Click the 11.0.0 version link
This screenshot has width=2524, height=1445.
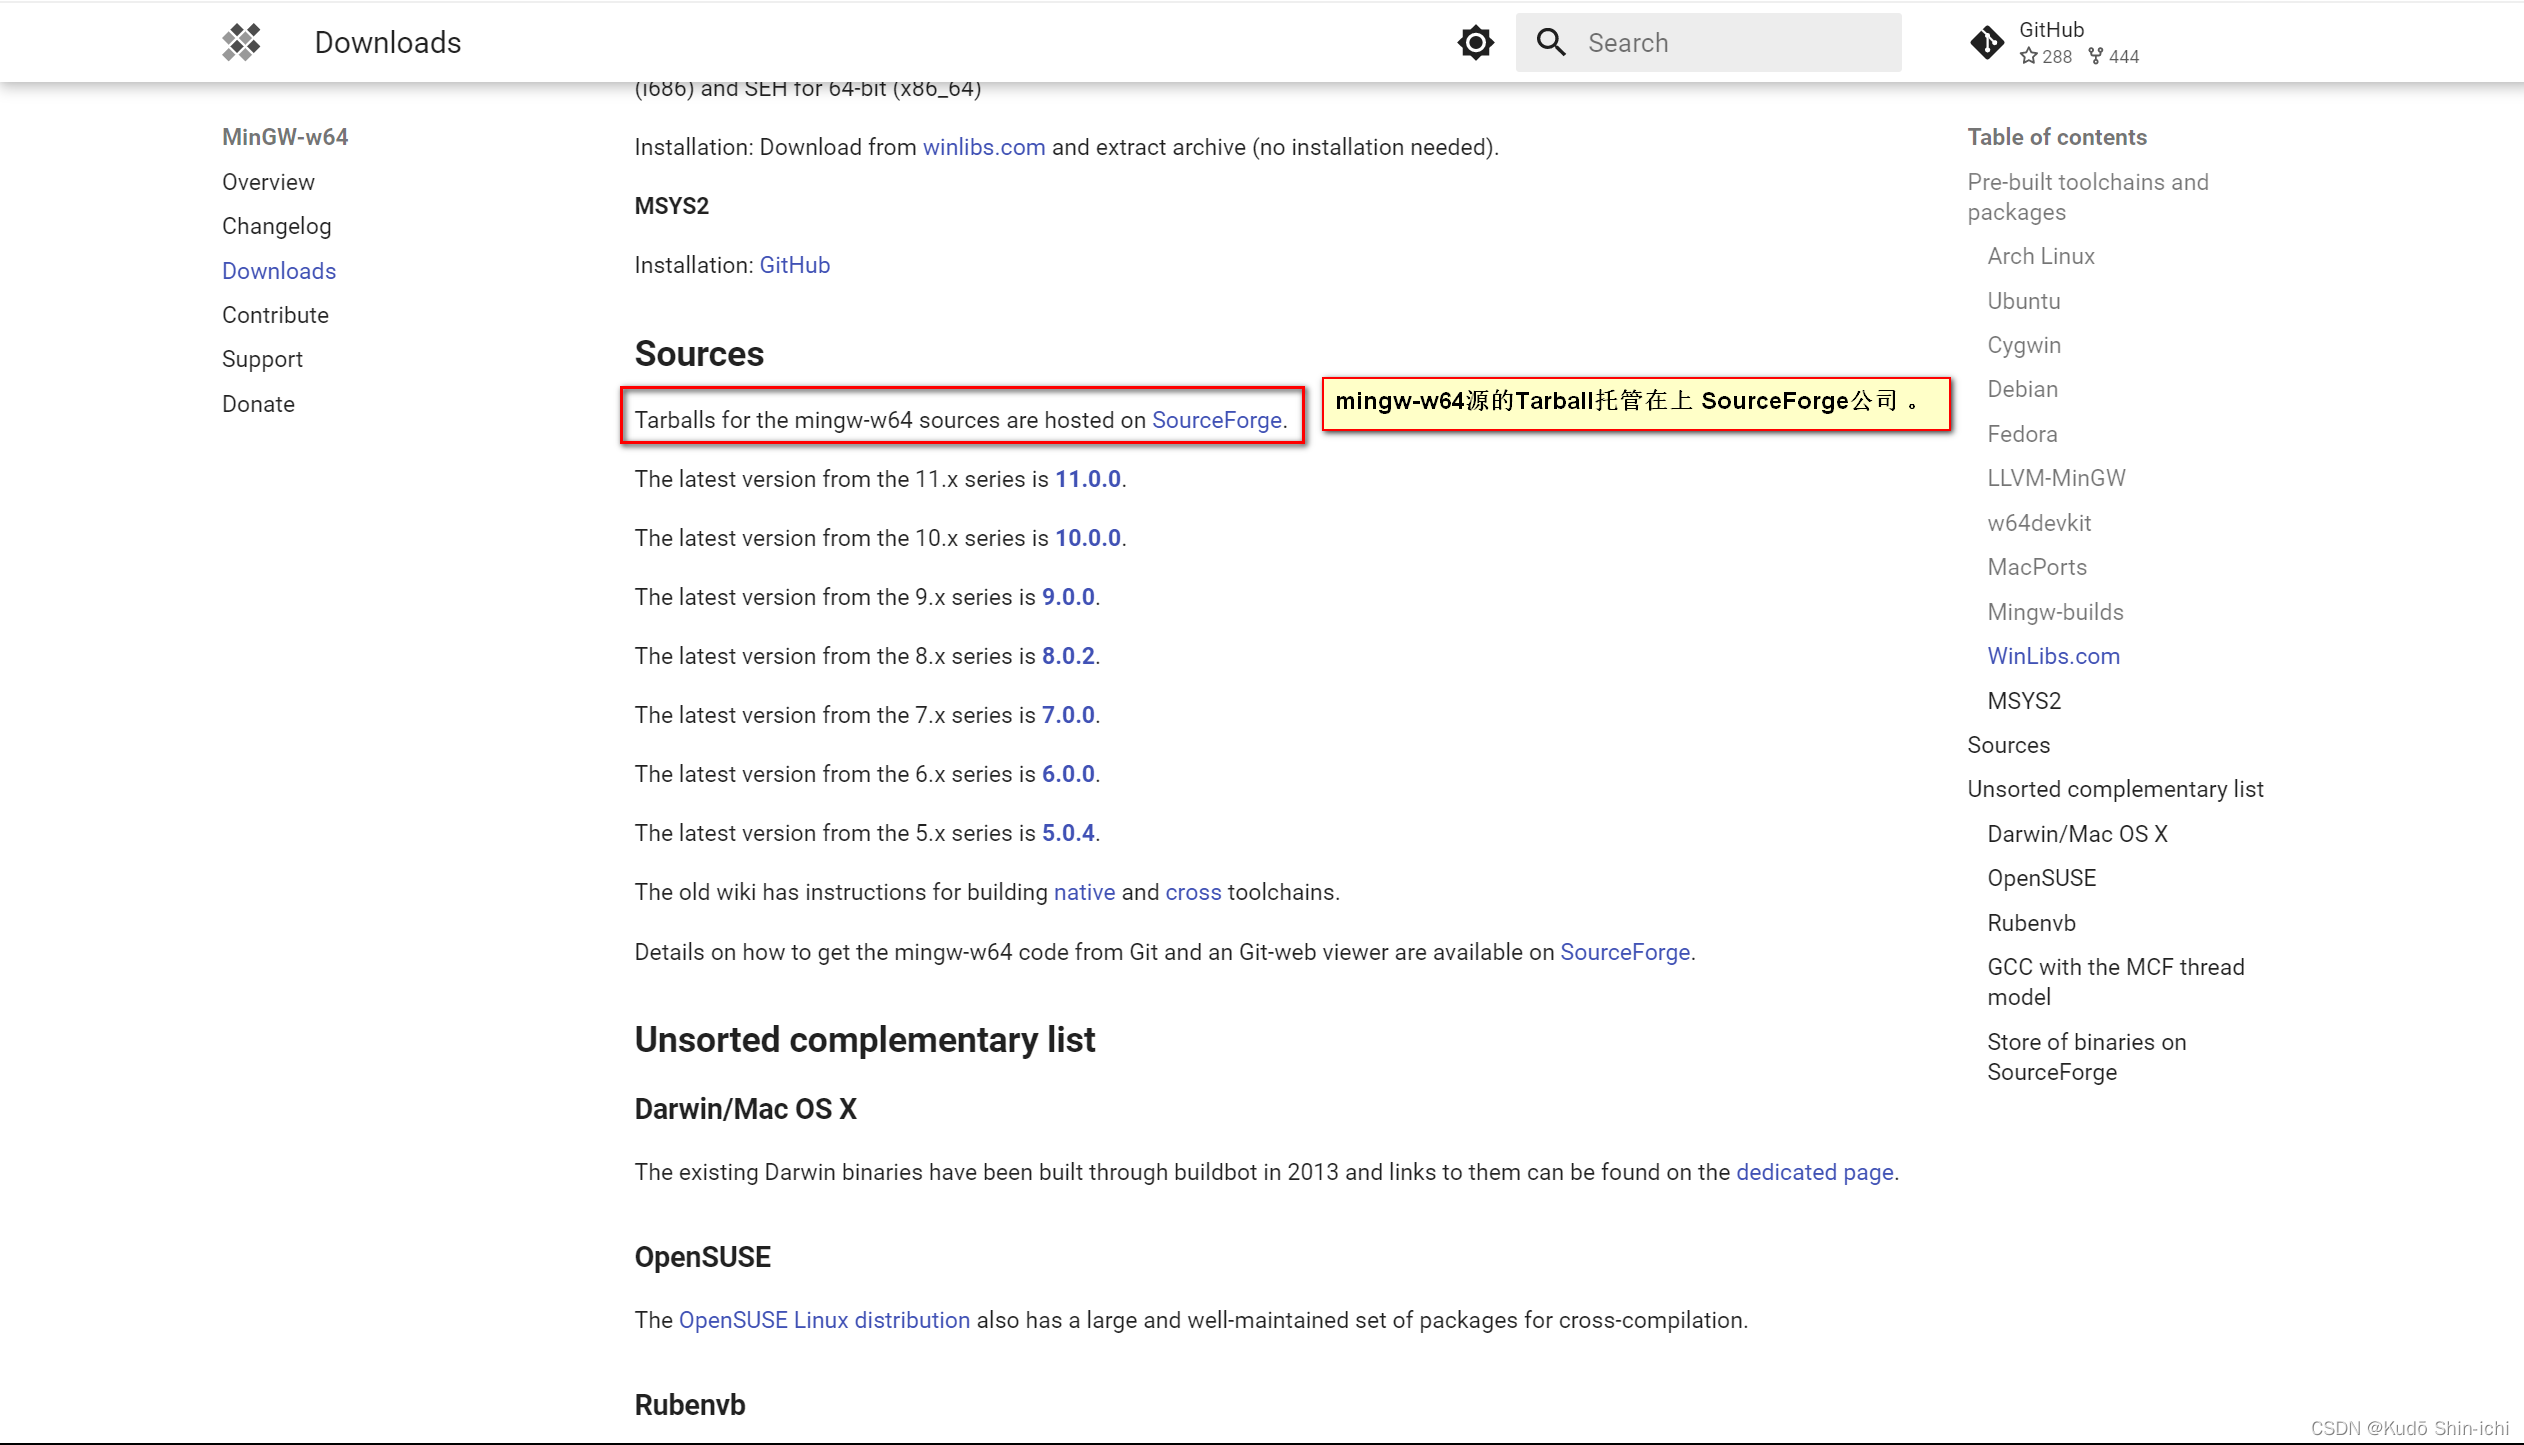[x=1085, y=478]
